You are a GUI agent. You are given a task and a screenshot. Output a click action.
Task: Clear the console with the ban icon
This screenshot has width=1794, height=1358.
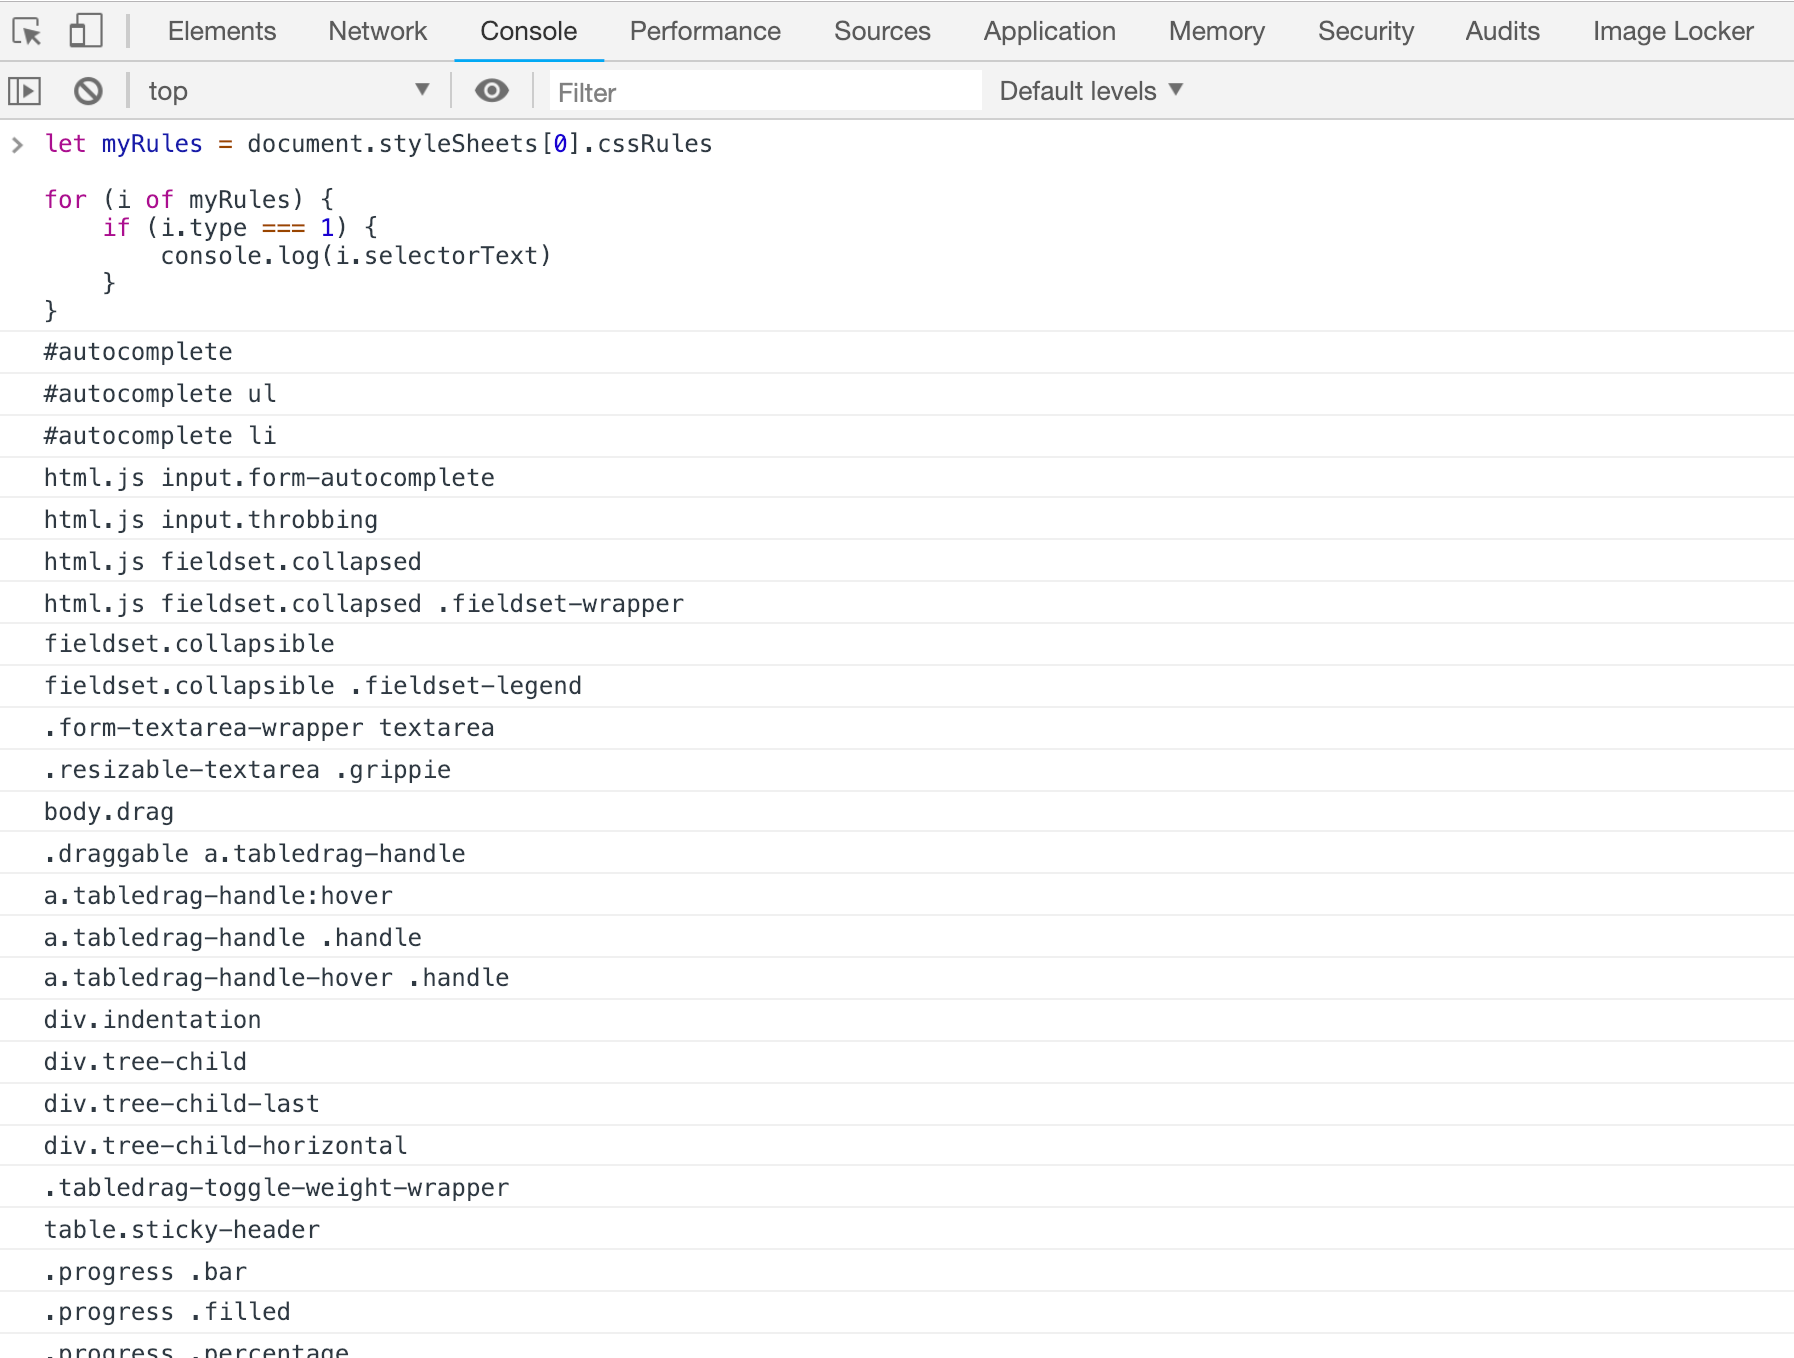88,92
